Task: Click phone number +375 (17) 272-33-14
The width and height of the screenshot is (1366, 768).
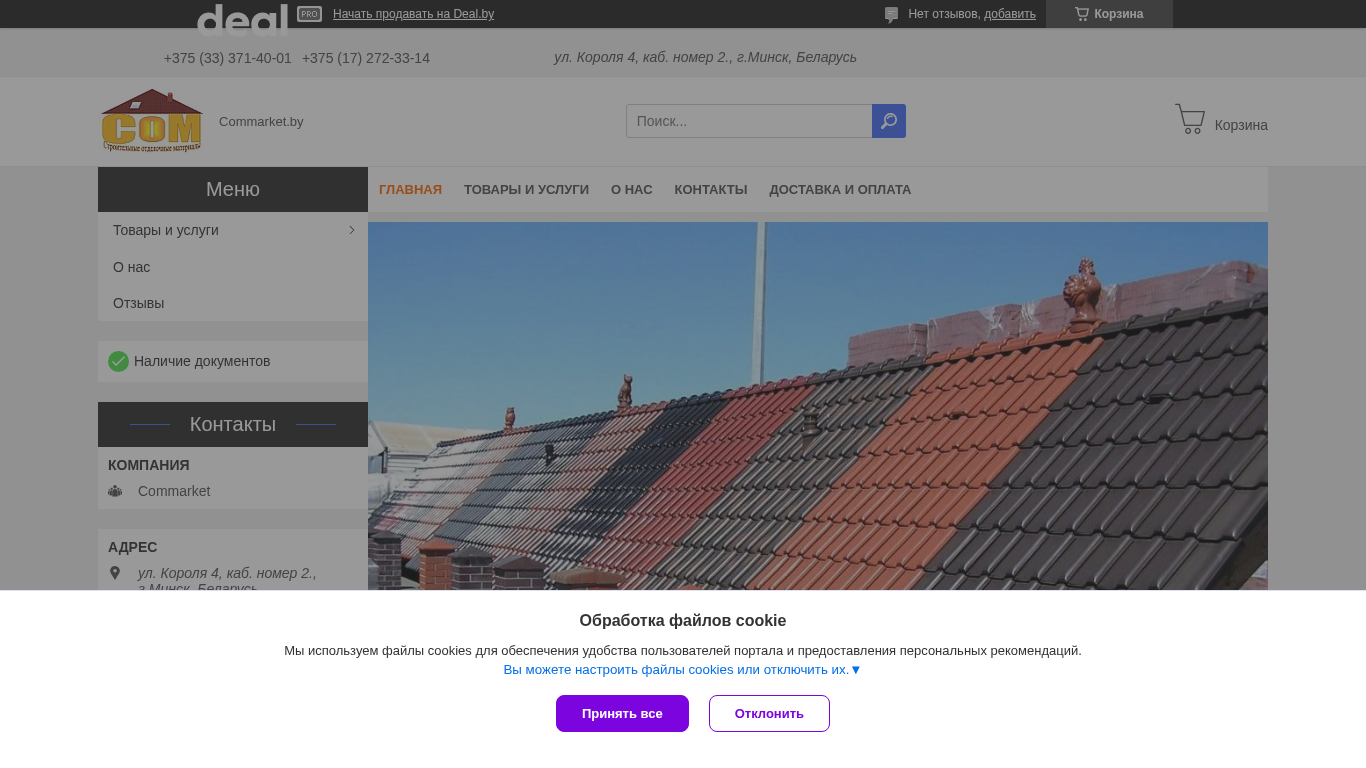Action: (x=366, y=58)
